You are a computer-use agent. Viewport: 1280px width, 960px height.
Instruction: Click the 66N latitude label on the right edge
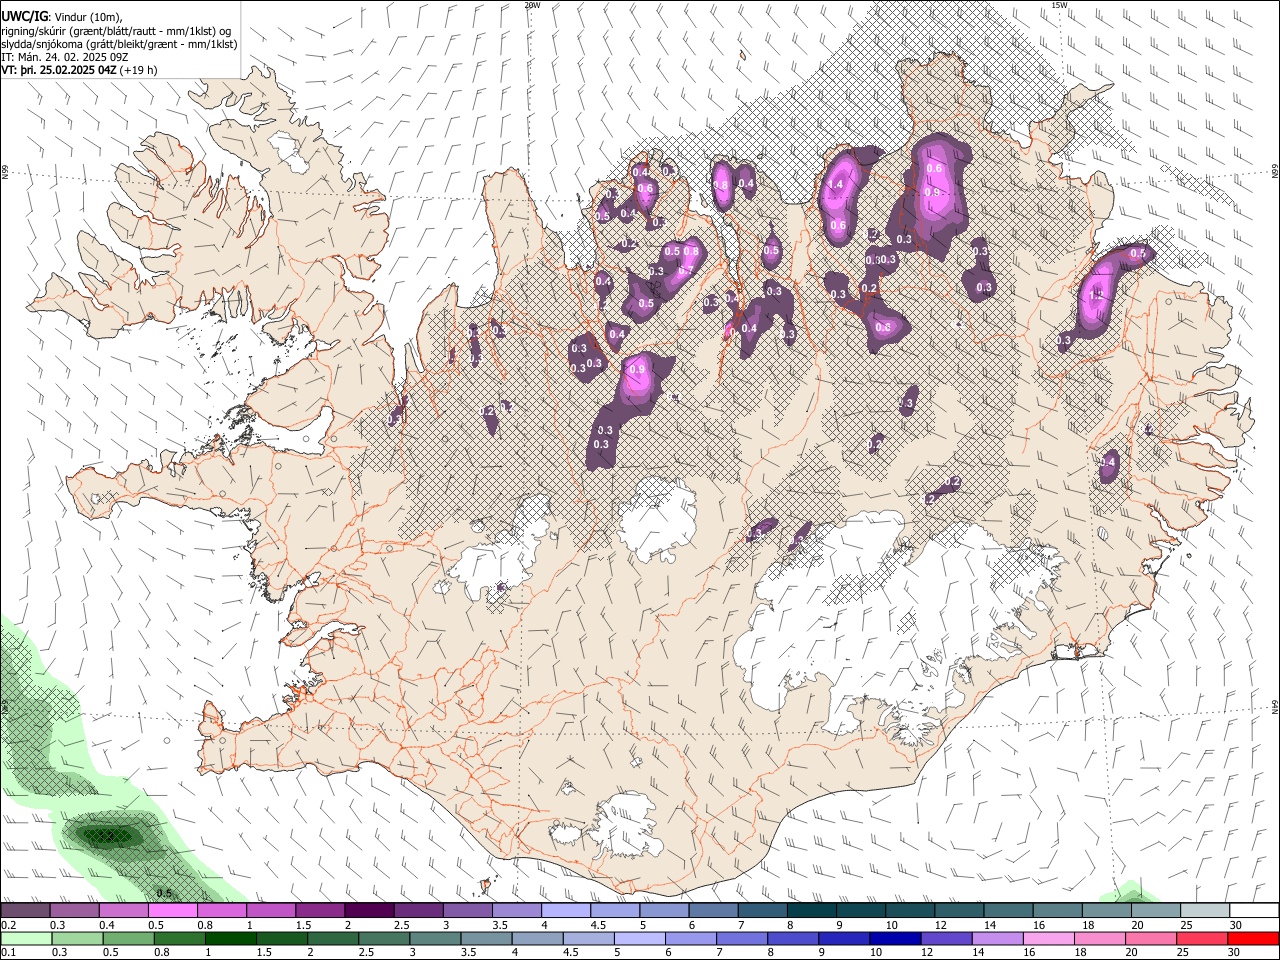pyautogui.click(x=1275, y=172)
